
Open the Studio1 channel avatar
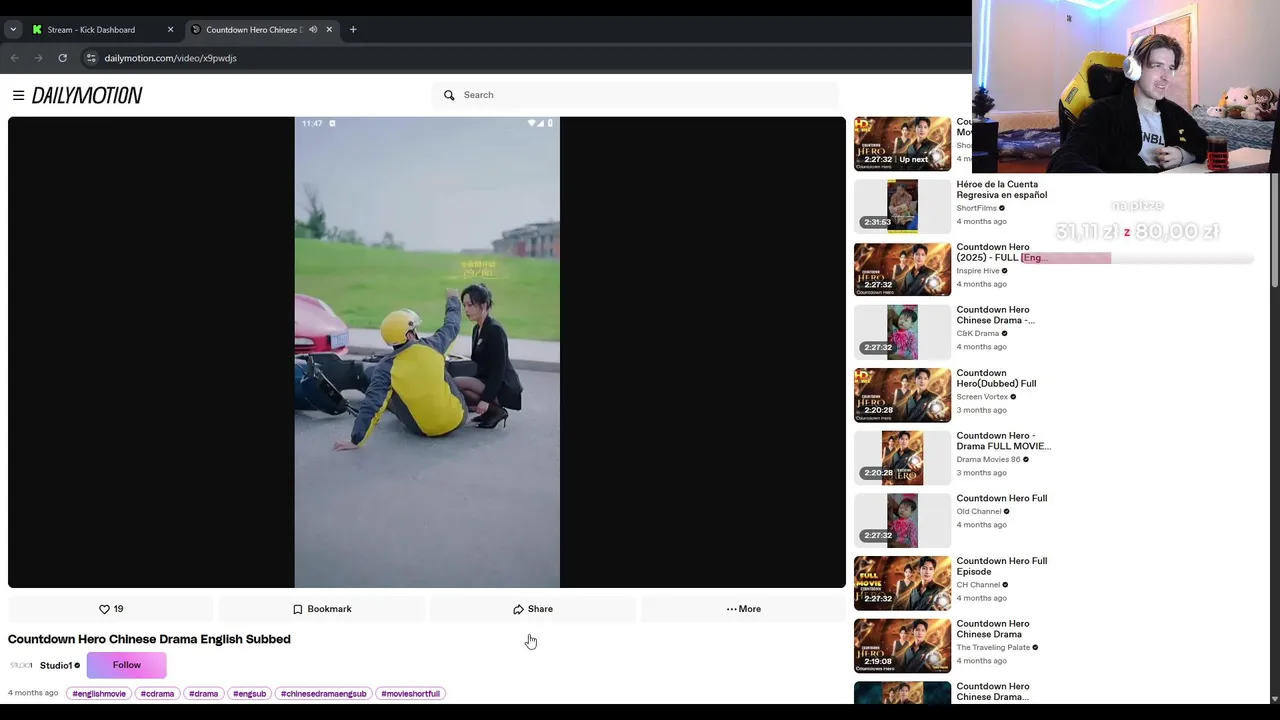pyautogui.click(x=21, y=665)
